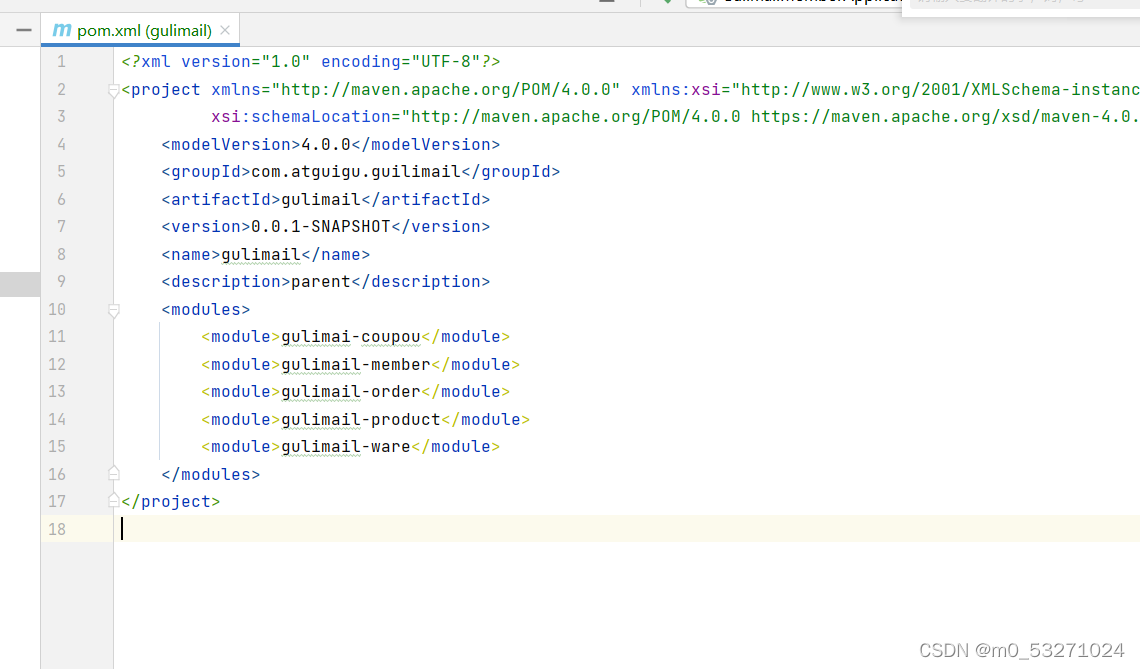Screen dimensions: 1140x669
Task: Click the Maven 'm' icon on the tab
Action: tap(62, 31)
